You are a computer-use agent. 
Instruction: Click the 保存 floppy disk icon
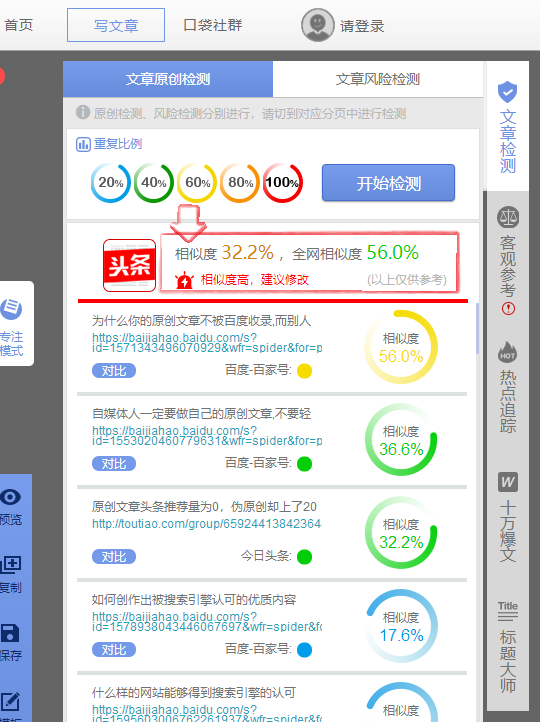10,633
